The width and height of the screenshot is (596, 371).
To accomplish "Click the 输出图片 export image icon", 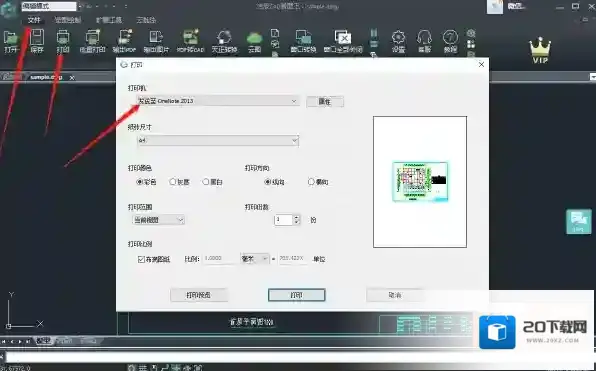I will point(156,41).
